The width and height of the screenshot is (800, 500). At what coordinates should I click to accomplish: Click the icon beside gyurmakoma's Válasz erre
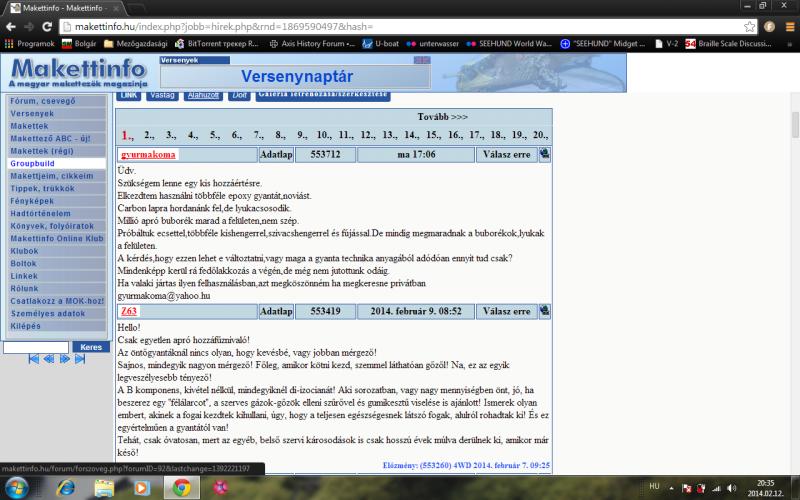point(544,155)
